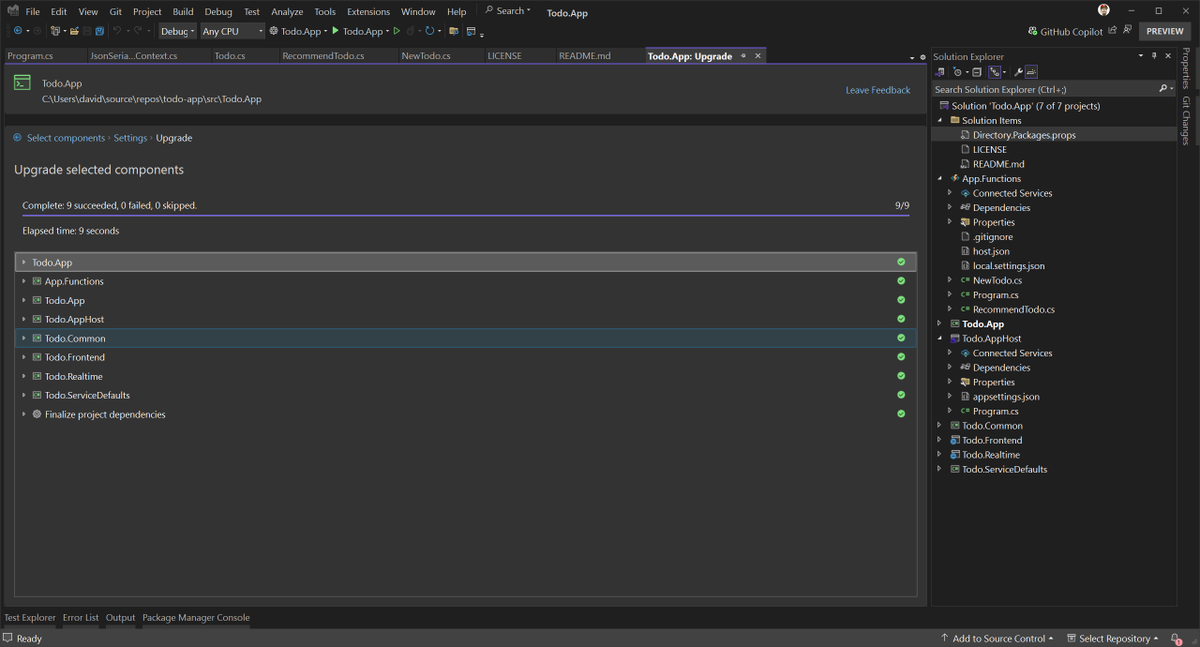Viewport: 1200px width, 647px height.
Task: Click the Properties wrench icon in Solution Explorer
Action: pyautogui.click(x=1018, y=72)
